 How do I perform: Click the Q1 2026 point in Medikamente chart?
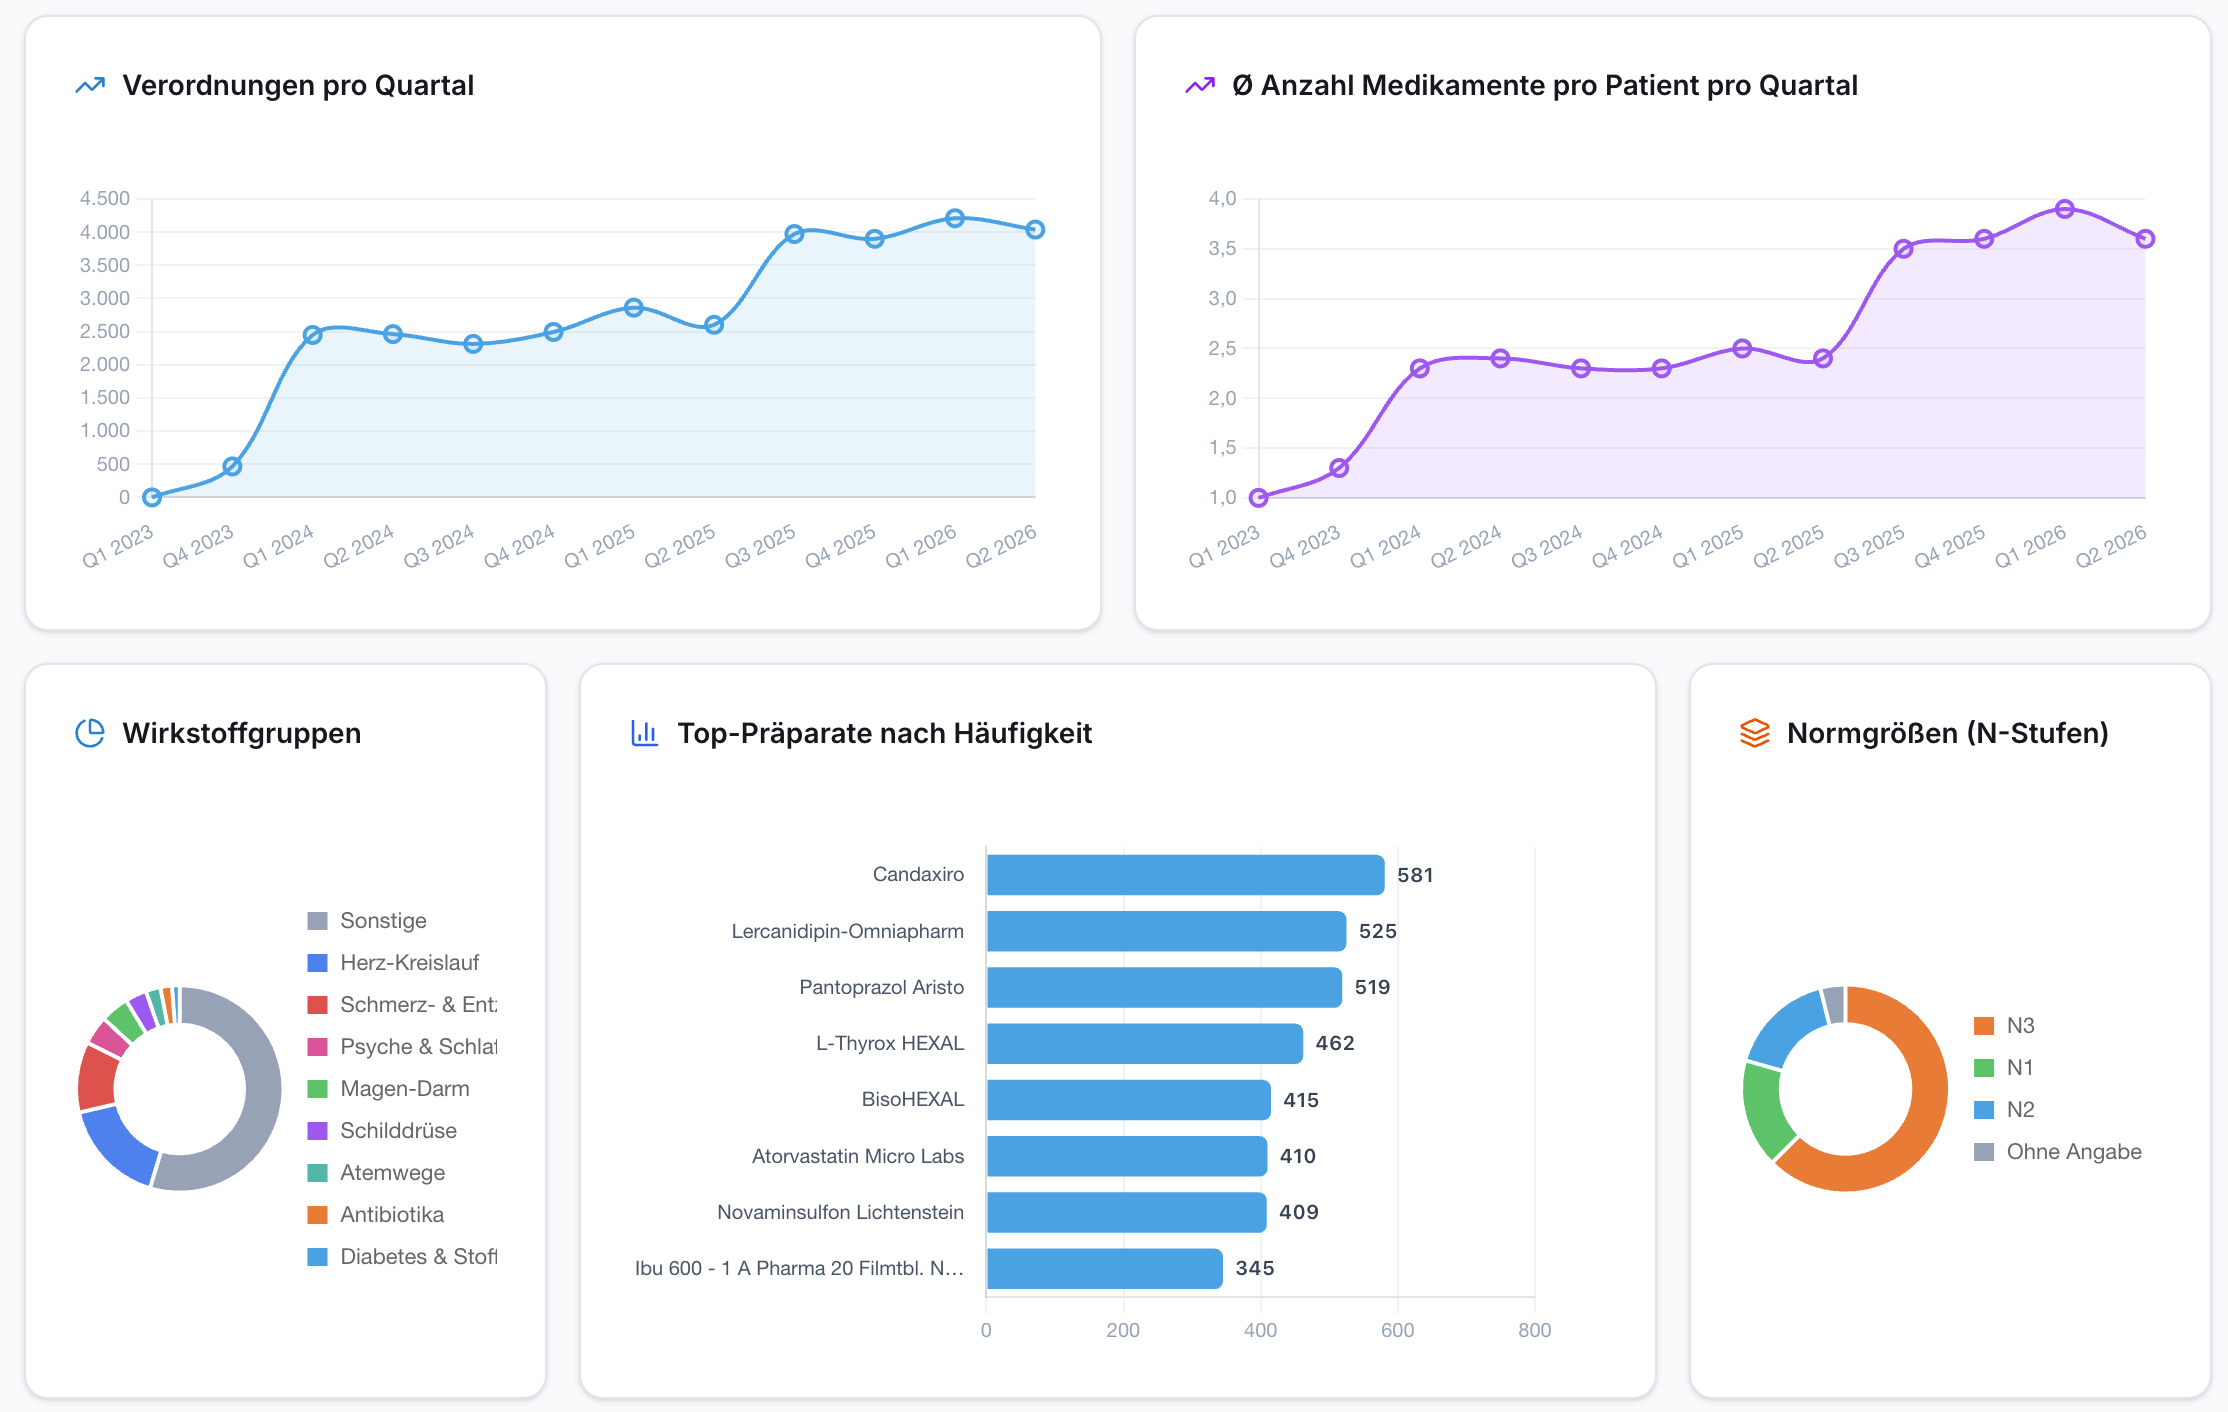[2065, 209]
